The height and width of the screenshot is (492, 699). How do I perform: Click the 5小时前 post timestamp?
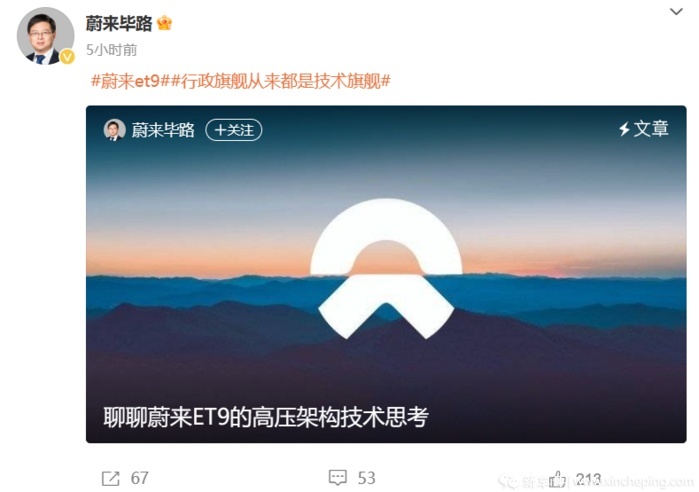pos(111,50)
